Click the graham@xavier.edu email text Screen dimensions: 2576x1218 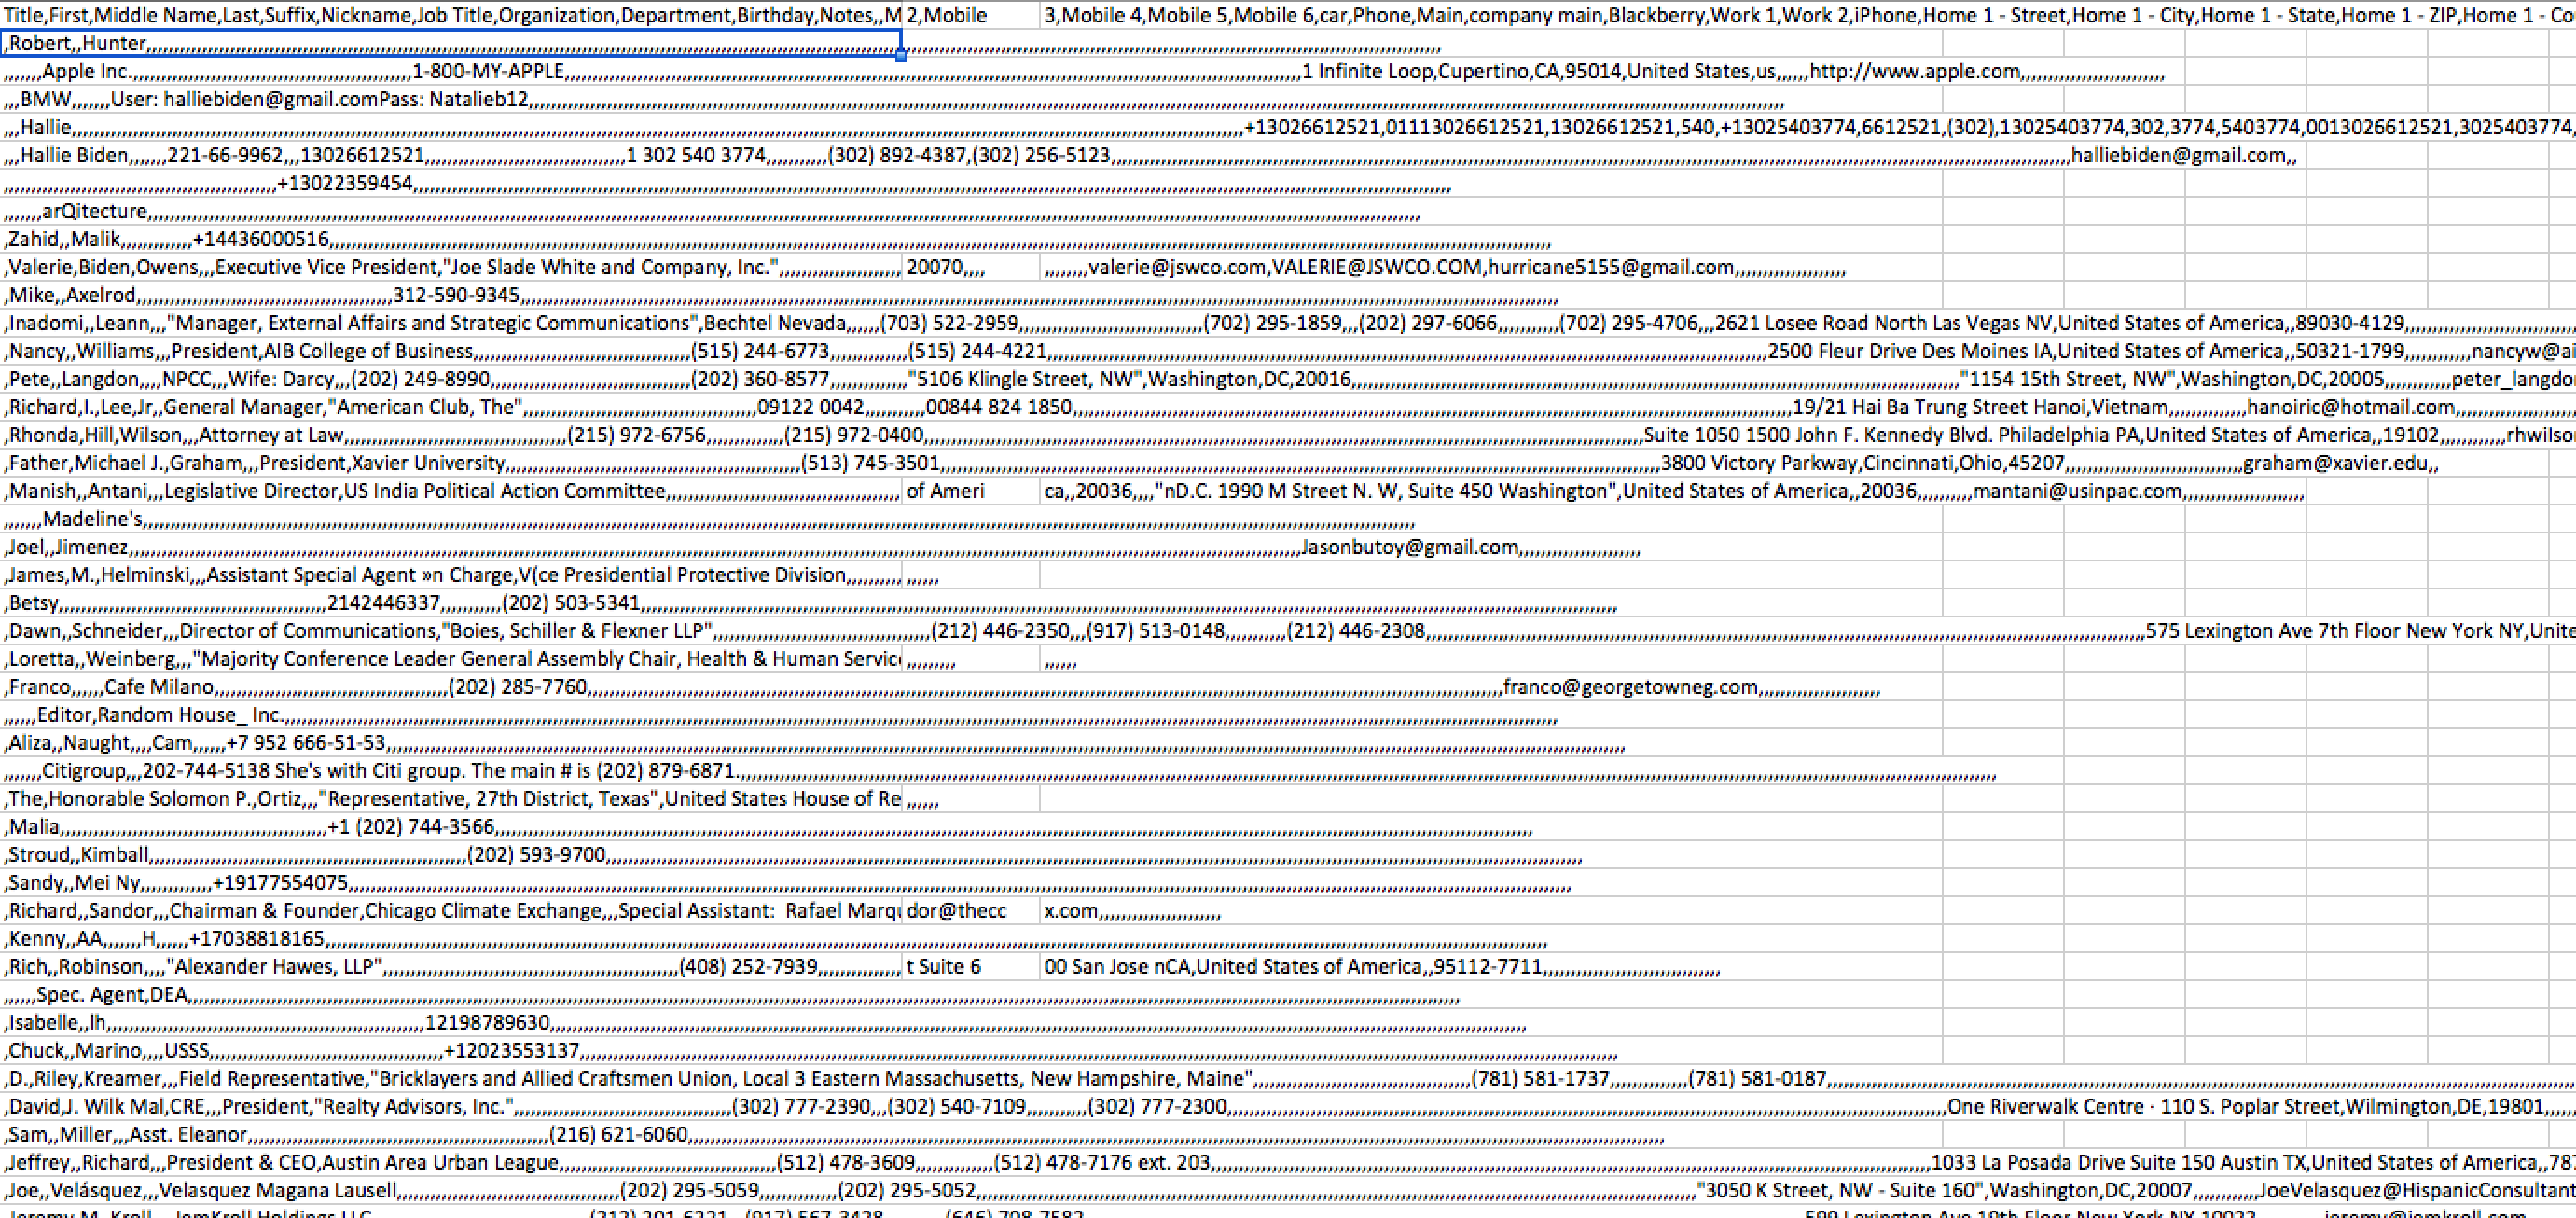2335,463
